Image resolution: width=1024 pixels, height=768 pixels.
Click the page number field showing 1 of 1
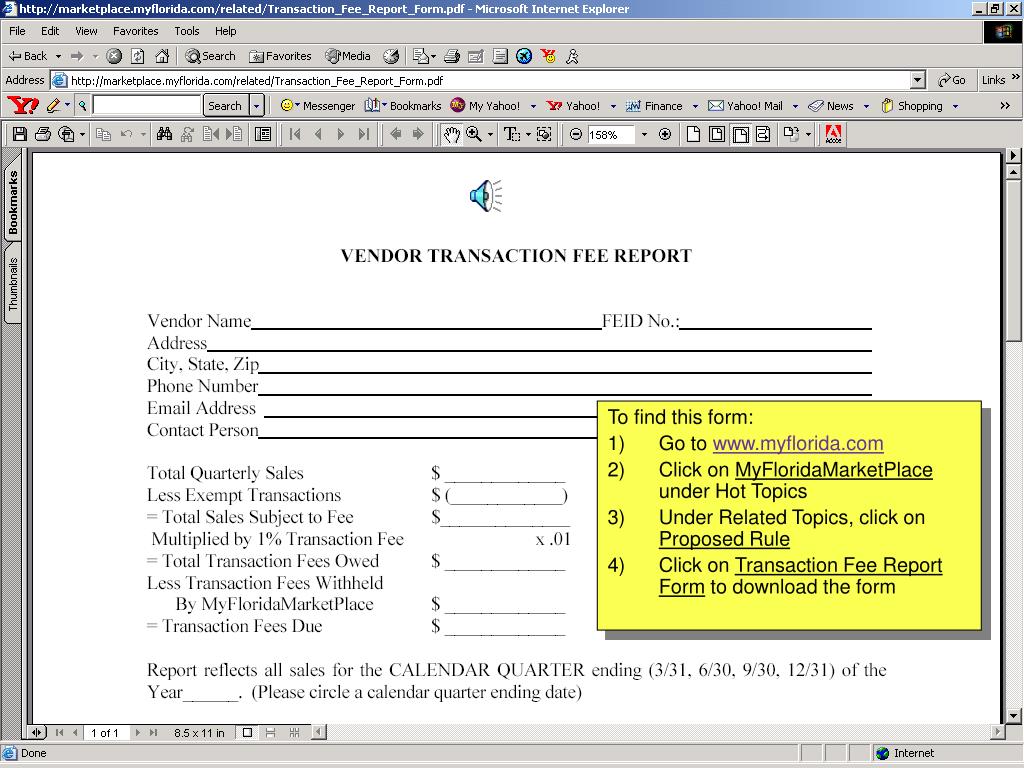pyautogui.click(x=104, y=733)
